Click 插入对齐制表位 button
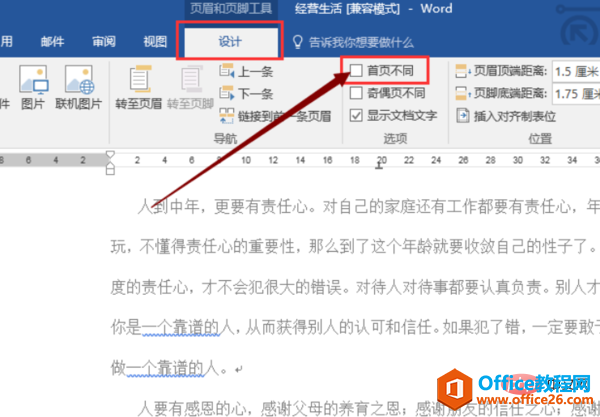The image size is (600, 417). point(506,116)
